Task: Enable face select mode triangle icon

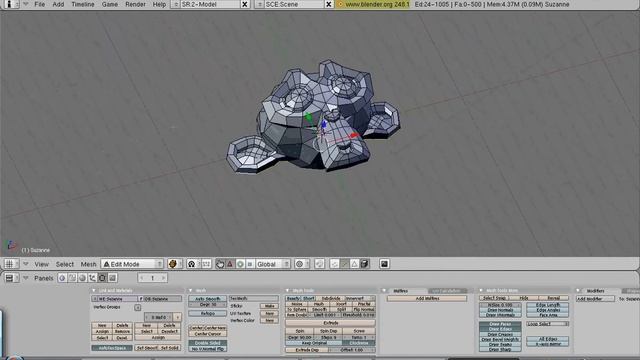Action: point(354,264)
